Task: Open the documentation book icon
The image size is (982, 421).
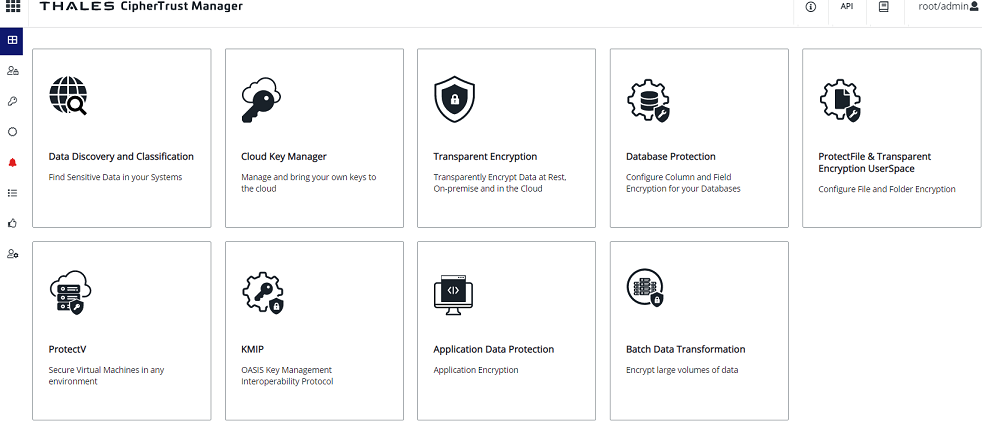Action: pyautogui.click(x=883, y=7)
